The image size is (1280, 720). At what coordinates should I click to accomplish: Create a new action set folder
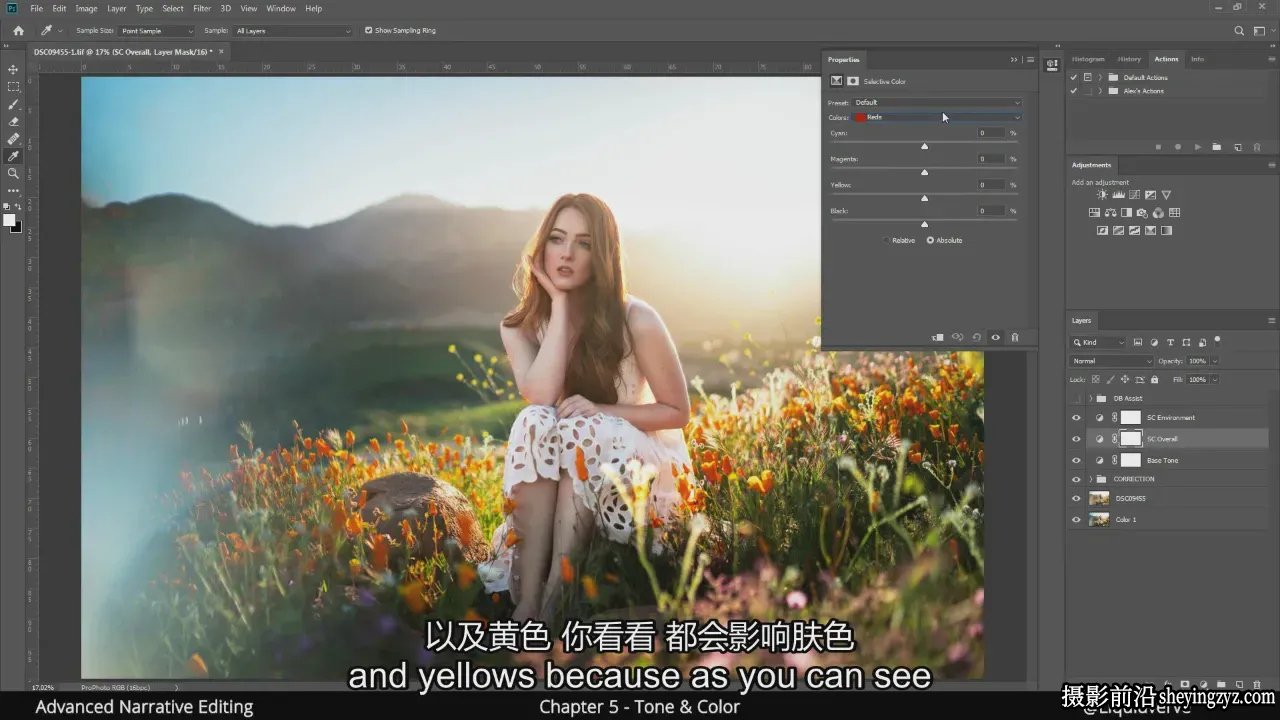[1217, 147]
